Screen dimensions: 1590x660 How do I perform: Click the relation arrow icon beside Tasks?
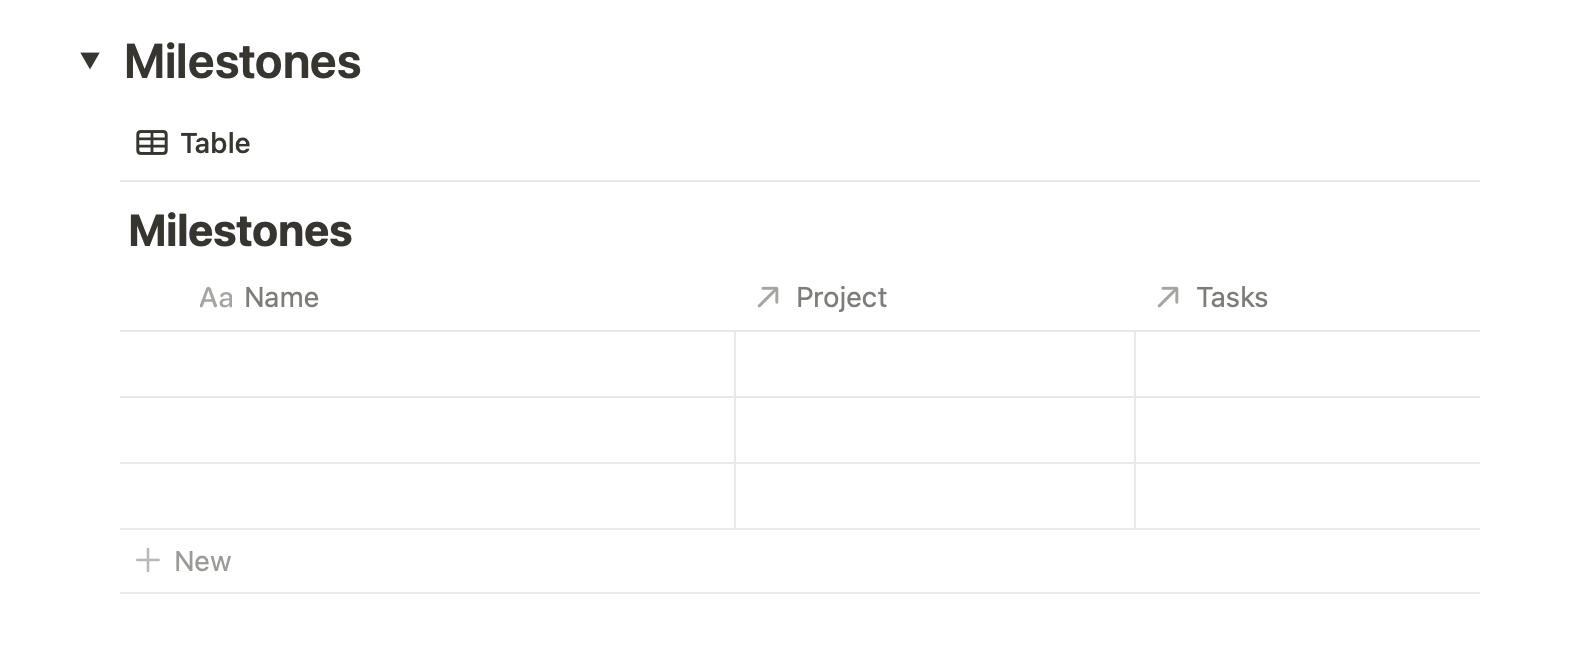coord(1166,297)
